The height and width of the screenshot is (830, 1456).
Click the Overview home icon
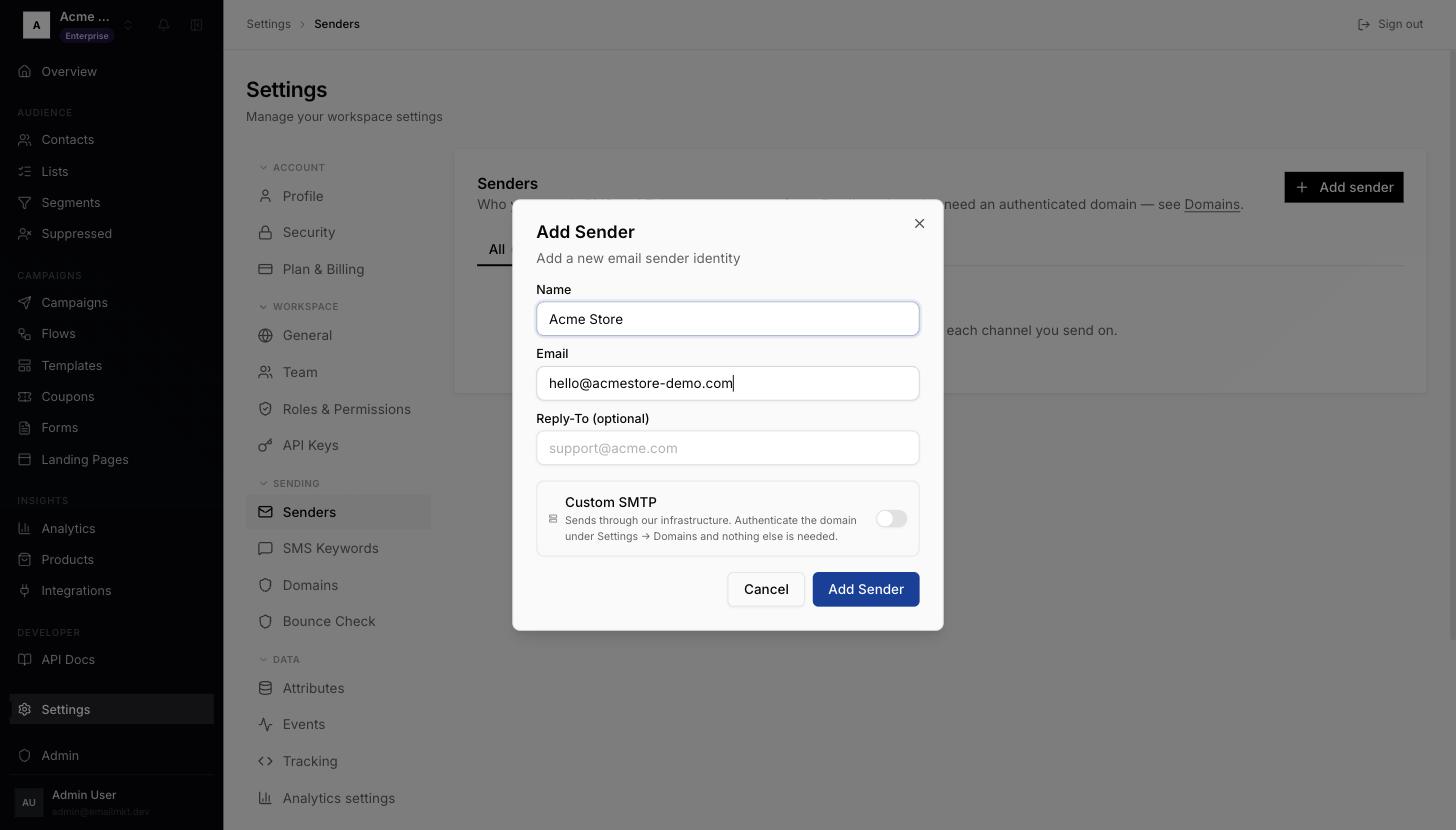tap(25, 71)
